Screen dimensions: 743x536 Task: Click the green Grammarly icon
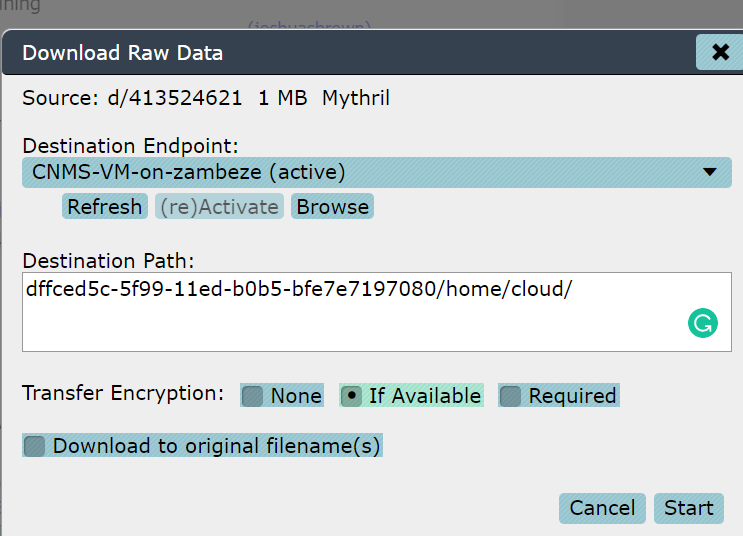[703, 323]
